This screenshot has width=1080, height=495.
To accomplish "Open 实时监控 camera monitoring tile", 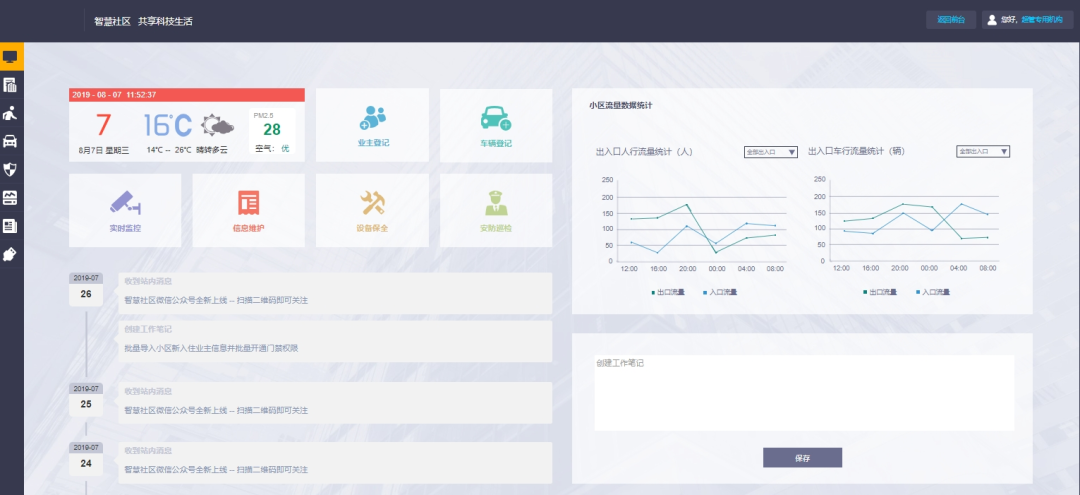I will [x=125, y=210].
